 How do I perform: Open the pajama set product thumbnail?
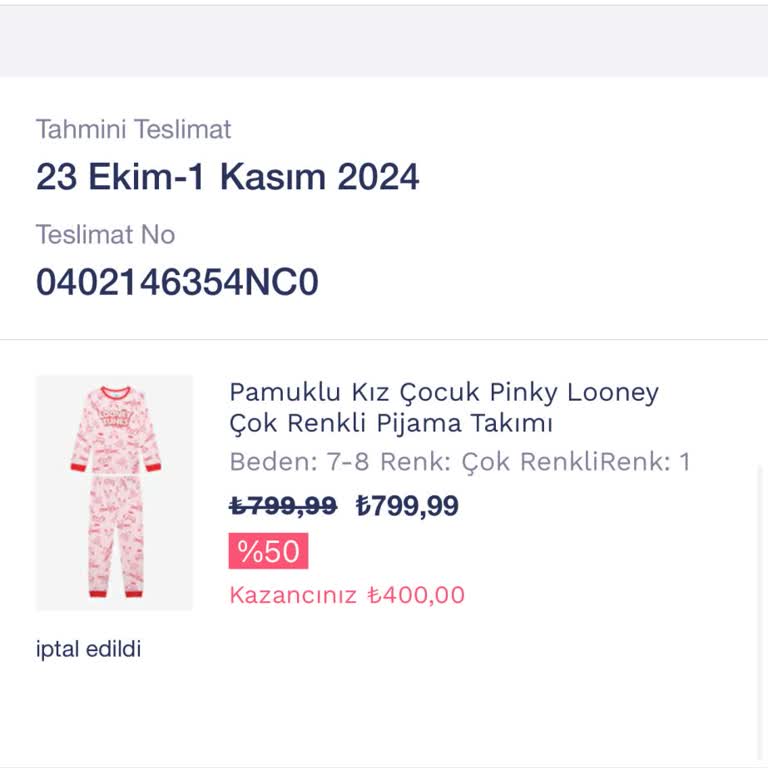(x=114, y=492)
